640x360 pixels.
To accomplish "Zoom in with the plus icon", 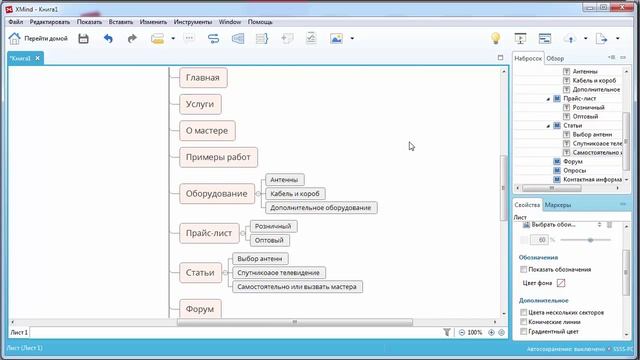I will [491, 332].
